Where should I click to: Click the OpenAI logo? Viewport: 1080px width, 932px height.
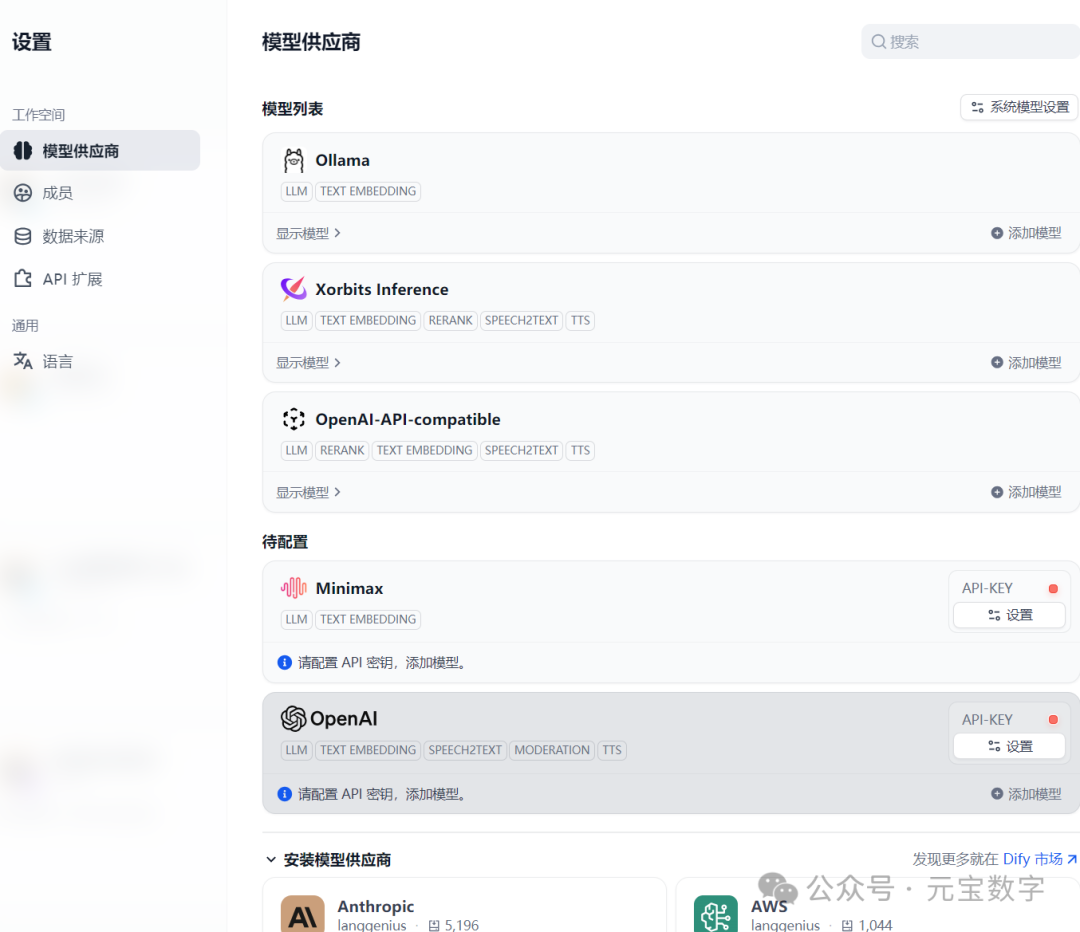click(329, 718)
